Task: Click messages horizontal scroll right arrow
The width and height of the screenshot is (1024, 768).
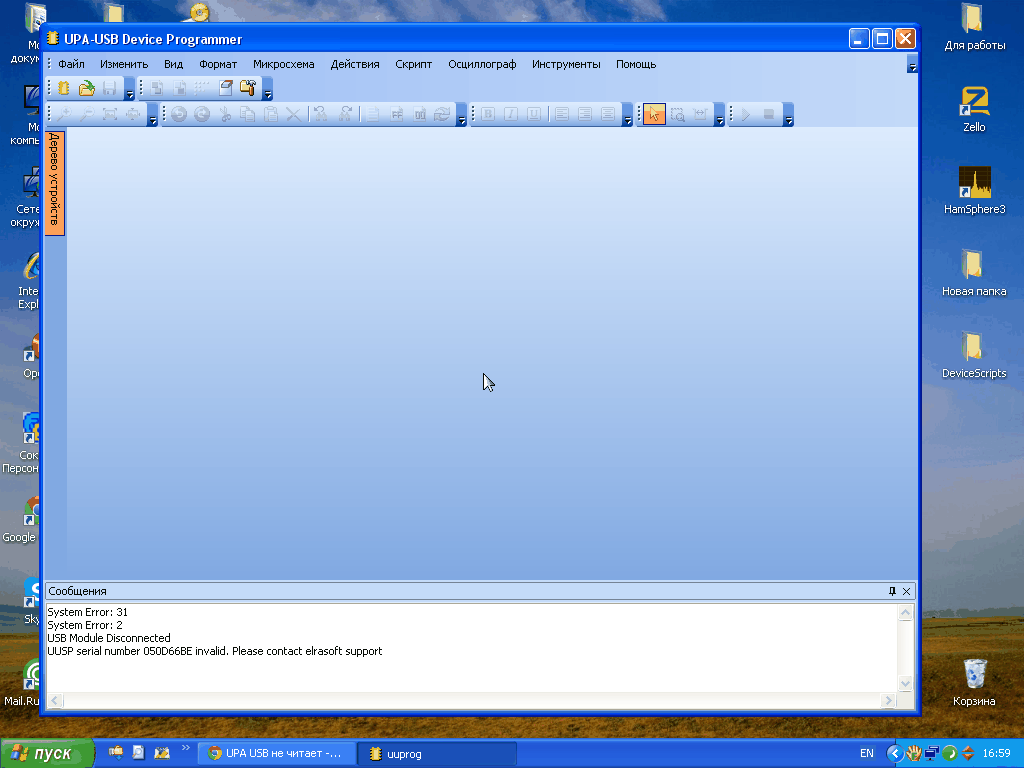Action: pyautogui.click(x=888, y=700)
